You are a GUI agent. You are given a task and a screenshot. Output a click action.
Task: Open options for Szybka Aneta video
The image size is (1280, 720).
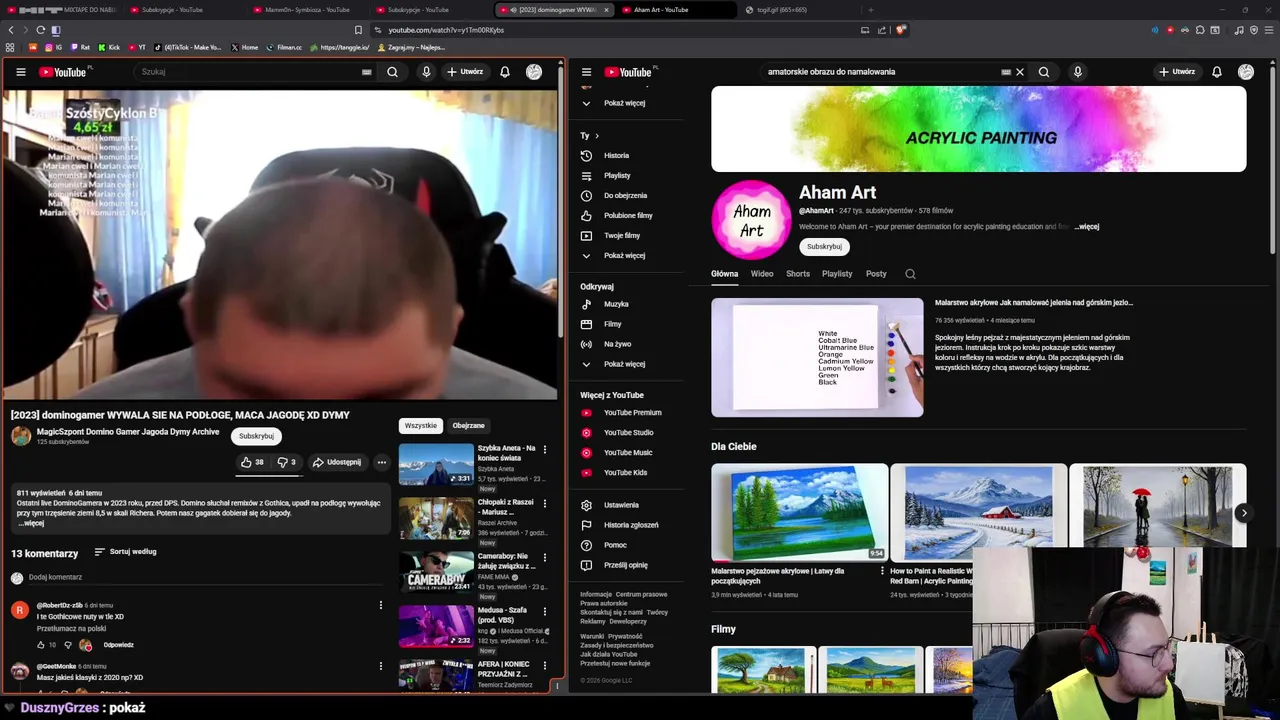point(545,450)
